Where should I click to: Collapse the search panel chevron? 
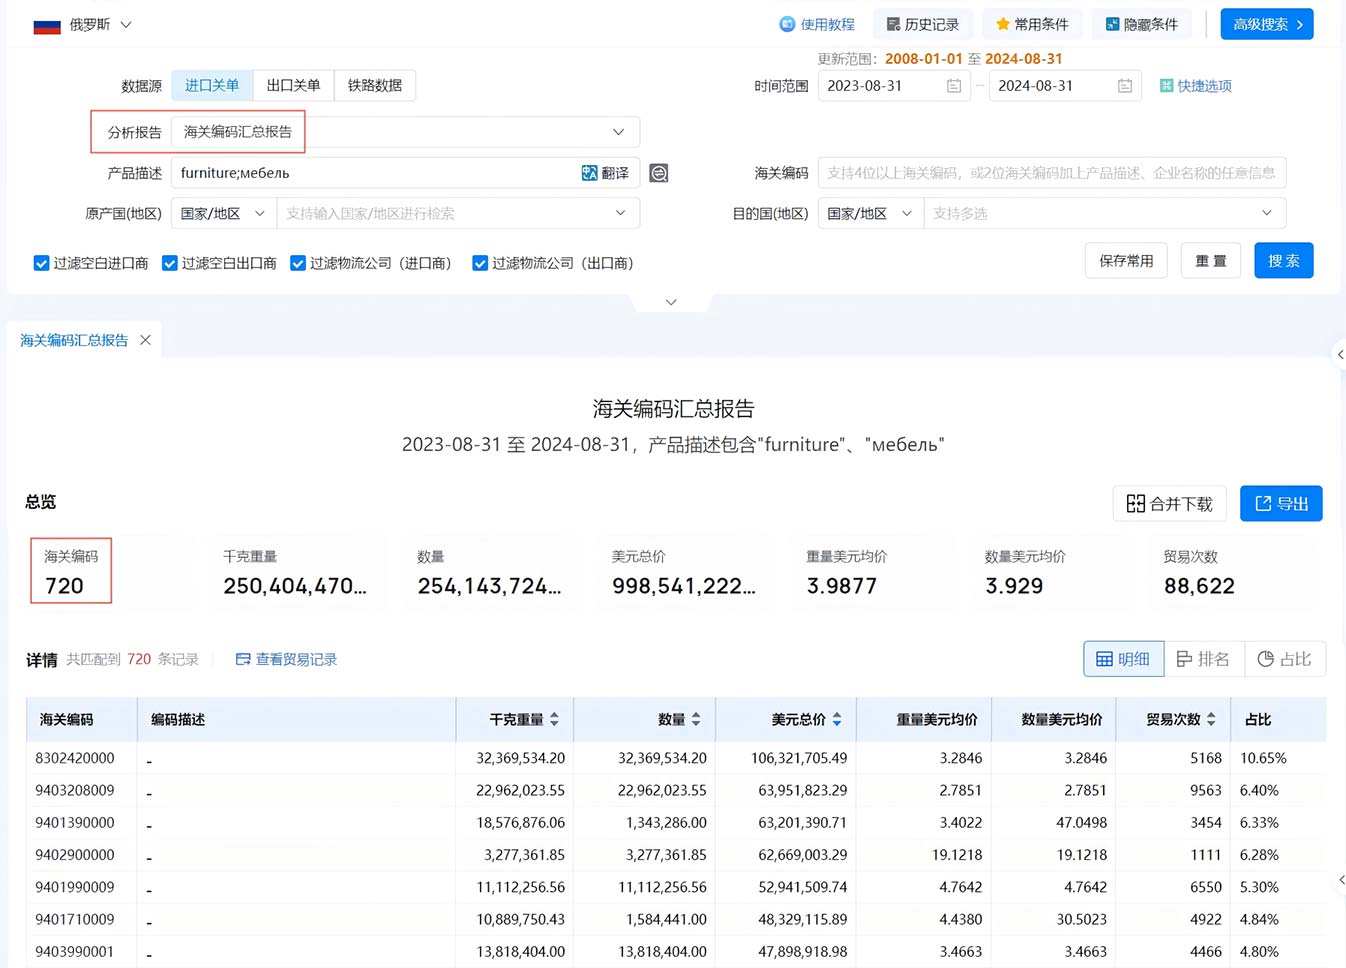pos(671,302)
